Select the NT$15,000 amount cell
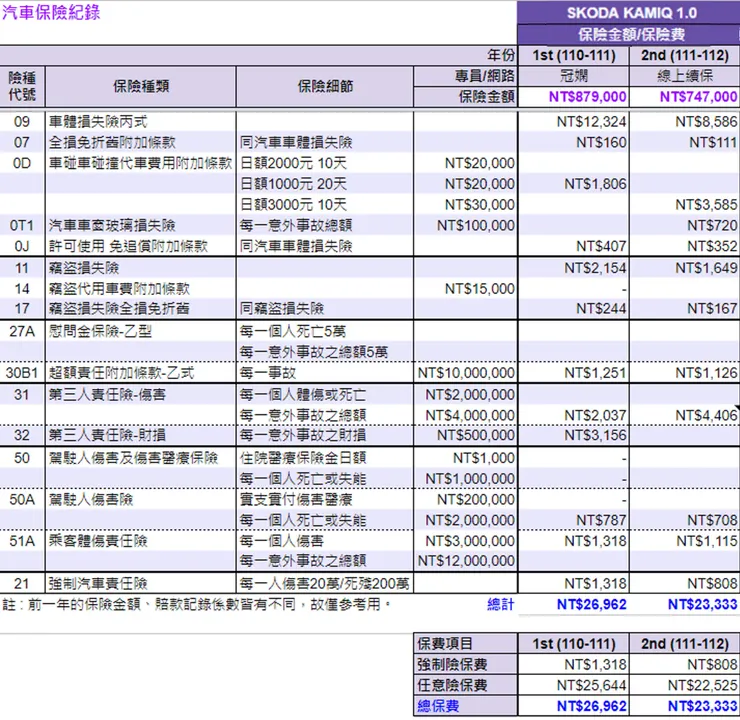740x720 pixels. [465, 289]
